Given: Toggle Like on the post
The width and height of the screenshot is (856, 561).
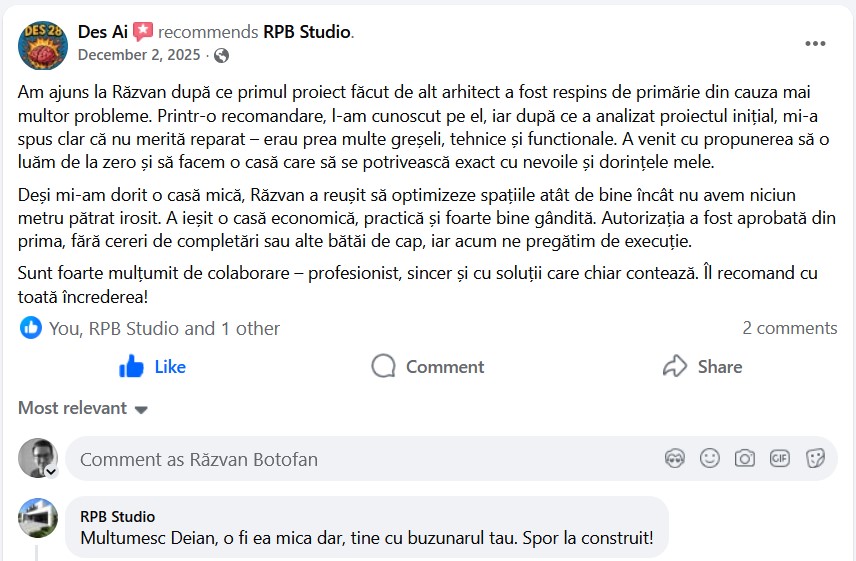Looking at the screenshot, I should (152, 367).
